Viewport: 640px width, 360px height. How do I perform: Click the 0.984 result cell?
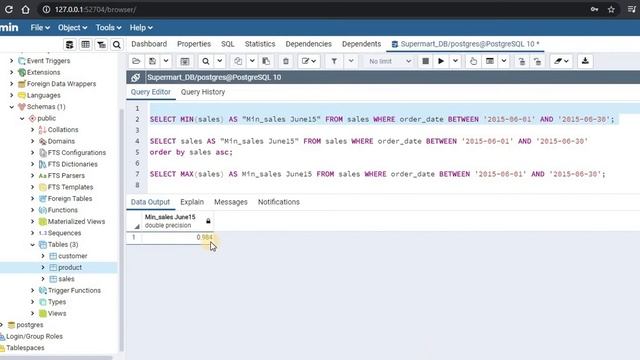[178, 237]
